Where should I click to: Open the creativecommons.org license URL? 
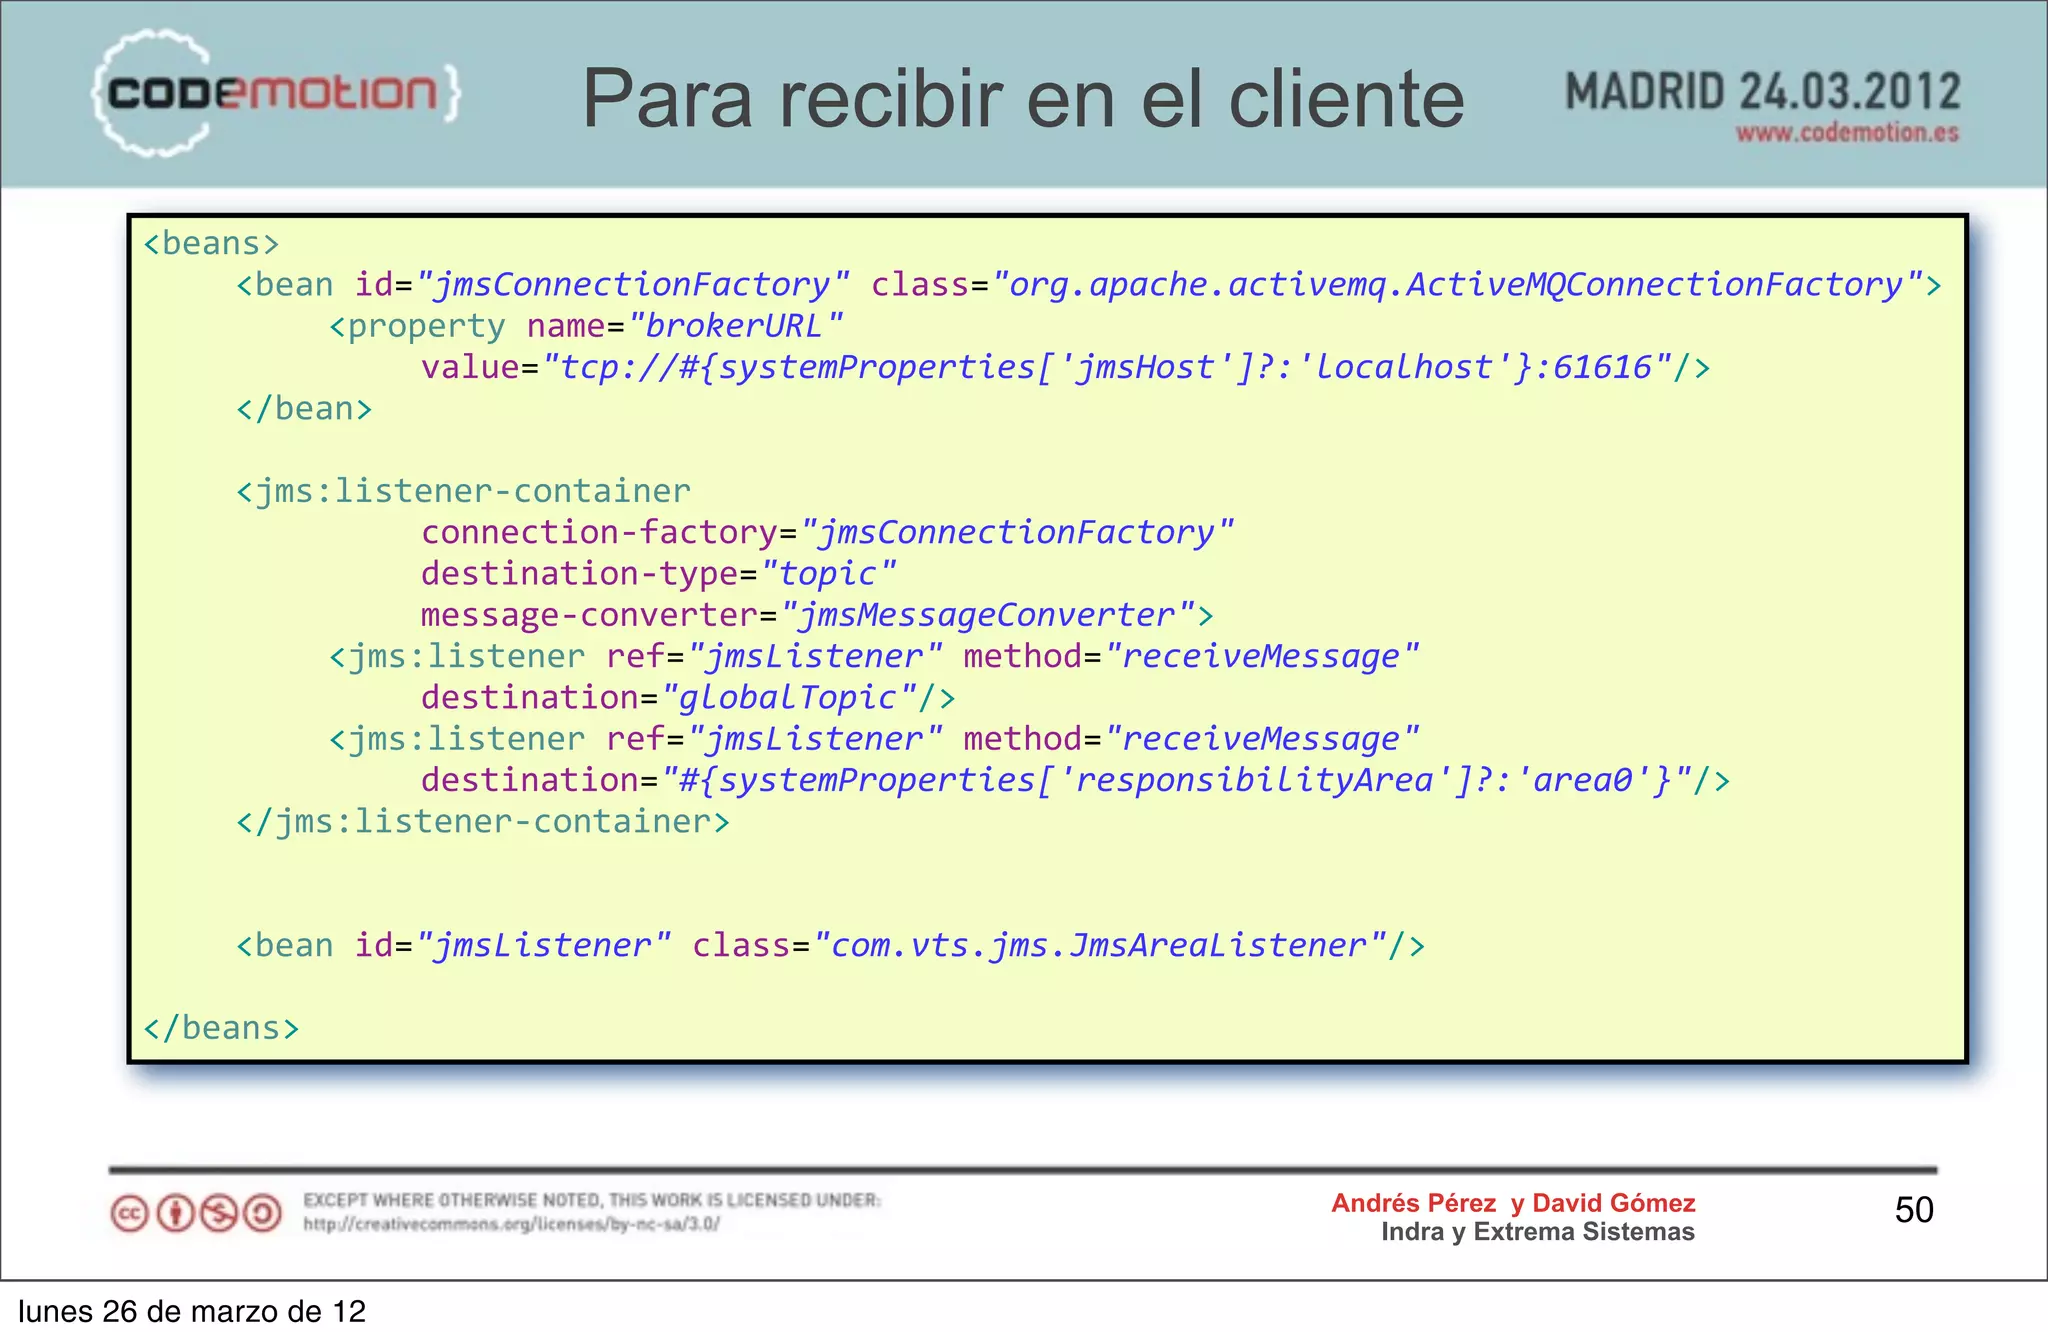pos(511,1224)
